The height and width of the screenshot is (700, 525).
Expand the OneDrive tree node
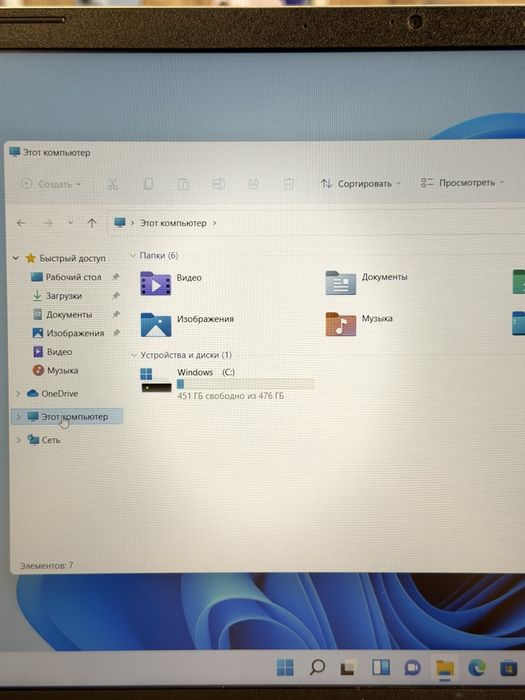pyautogui.click(x=18, y=393)
